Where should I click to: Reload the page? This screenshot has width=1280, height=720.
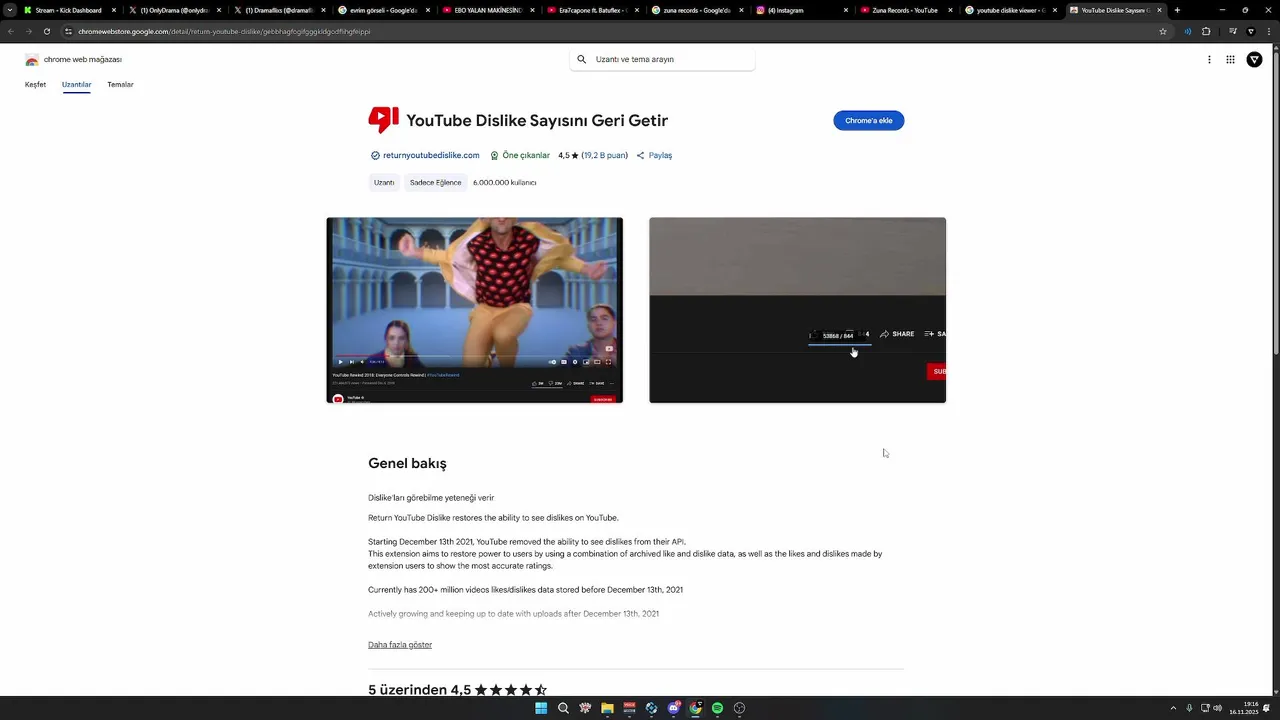46,31
